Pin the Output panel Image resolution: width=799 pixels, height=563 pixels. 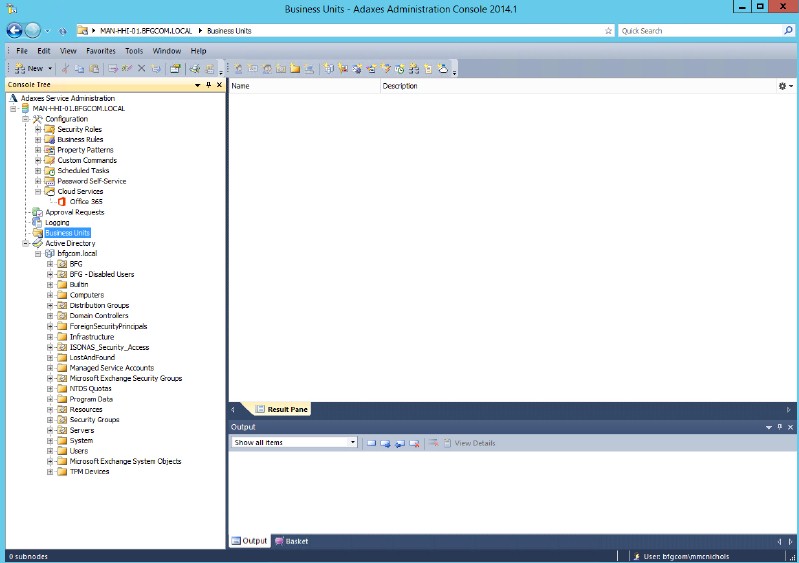click(x=780, y=427)
